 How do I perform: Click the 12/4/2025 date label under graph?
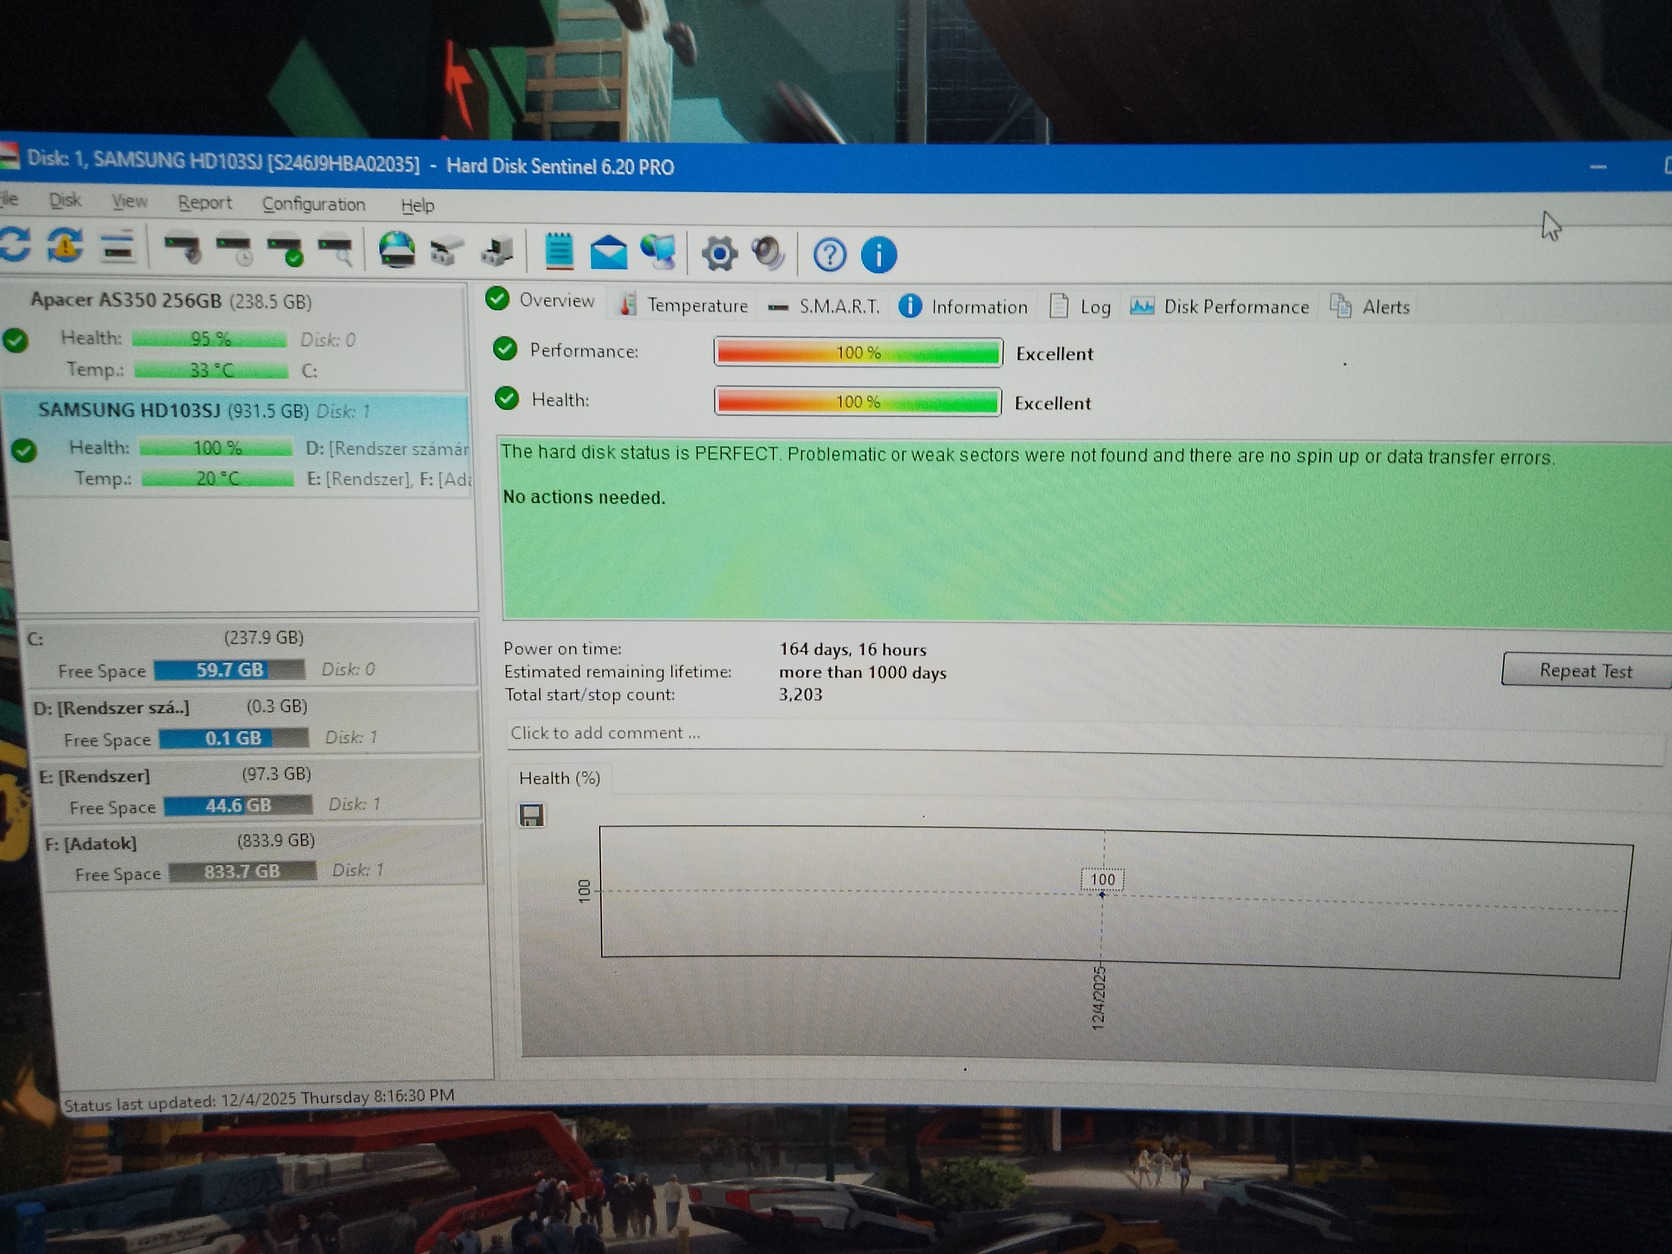(1098, 998)
